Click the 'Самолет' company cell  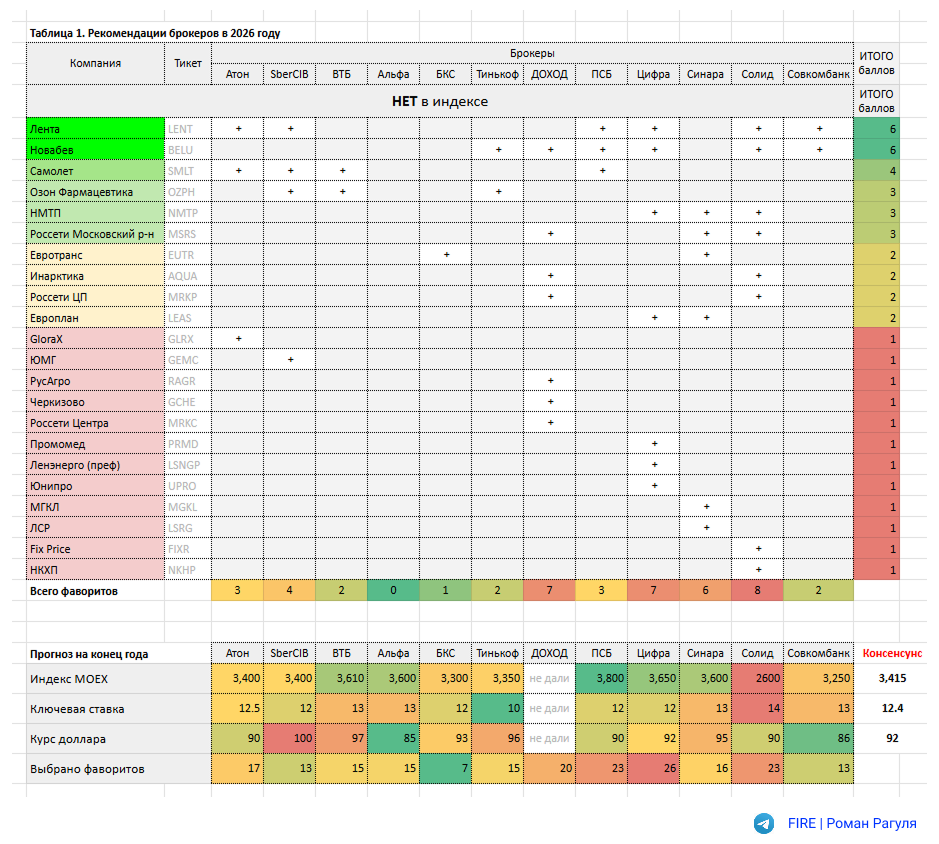pos(95,171)
